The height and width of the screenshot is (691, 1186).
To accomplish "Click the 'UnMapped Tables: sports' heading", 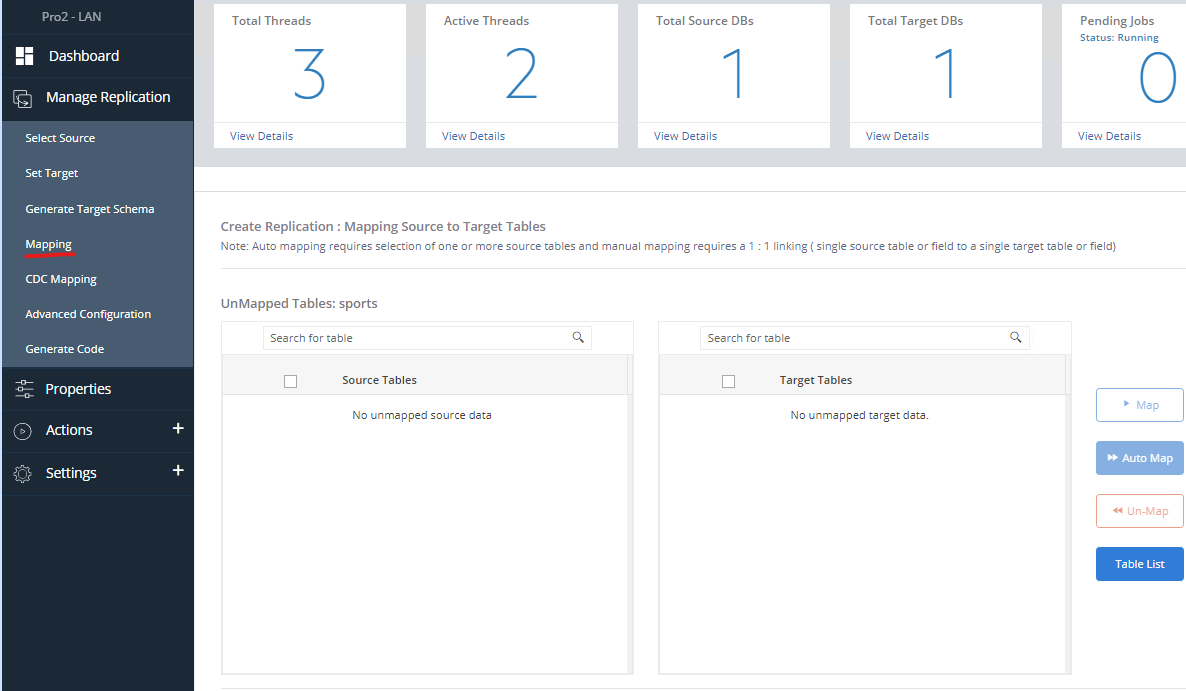I will pyautogui.click(x=299, y=303).
